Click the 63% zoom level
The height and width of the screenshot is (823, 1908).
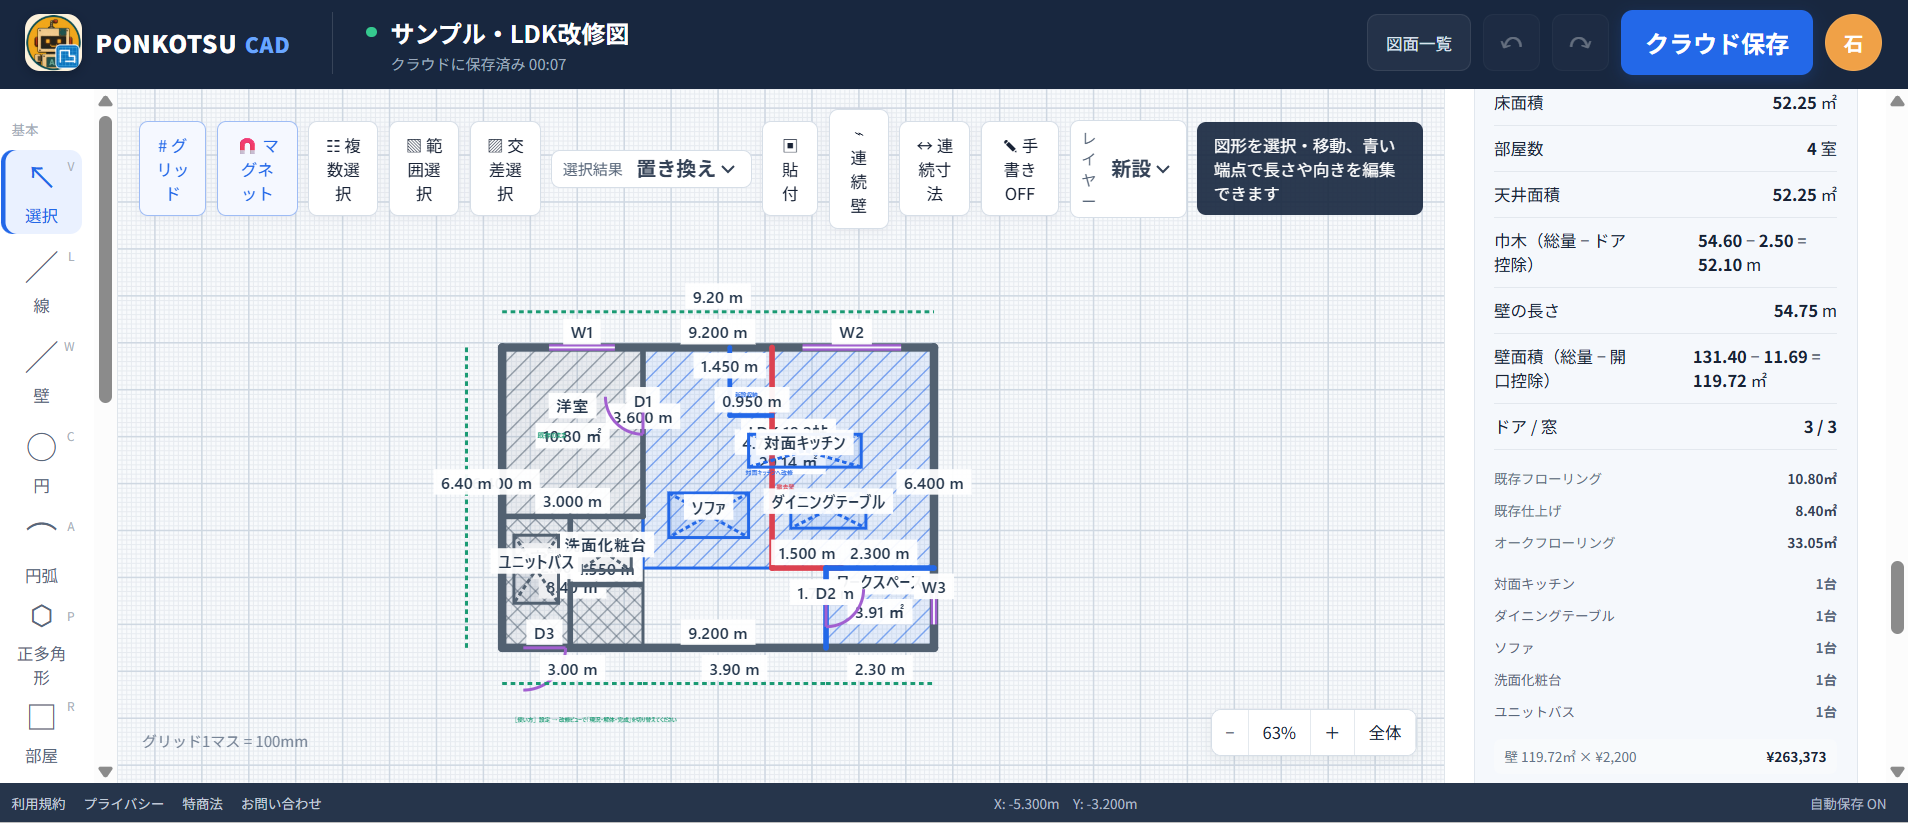[x=1279, y=733]
